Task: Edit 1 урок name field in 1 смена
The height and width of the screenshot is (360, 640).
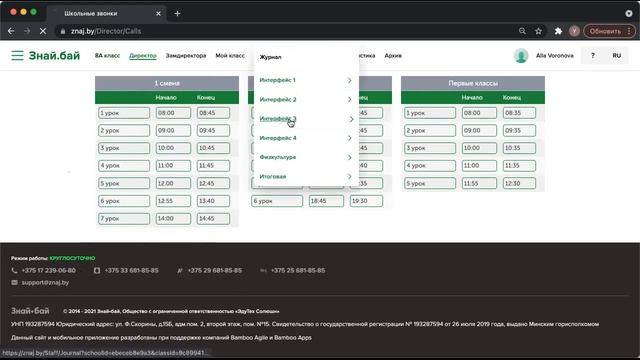Action: pyautogui.click(x=124, y=113)
